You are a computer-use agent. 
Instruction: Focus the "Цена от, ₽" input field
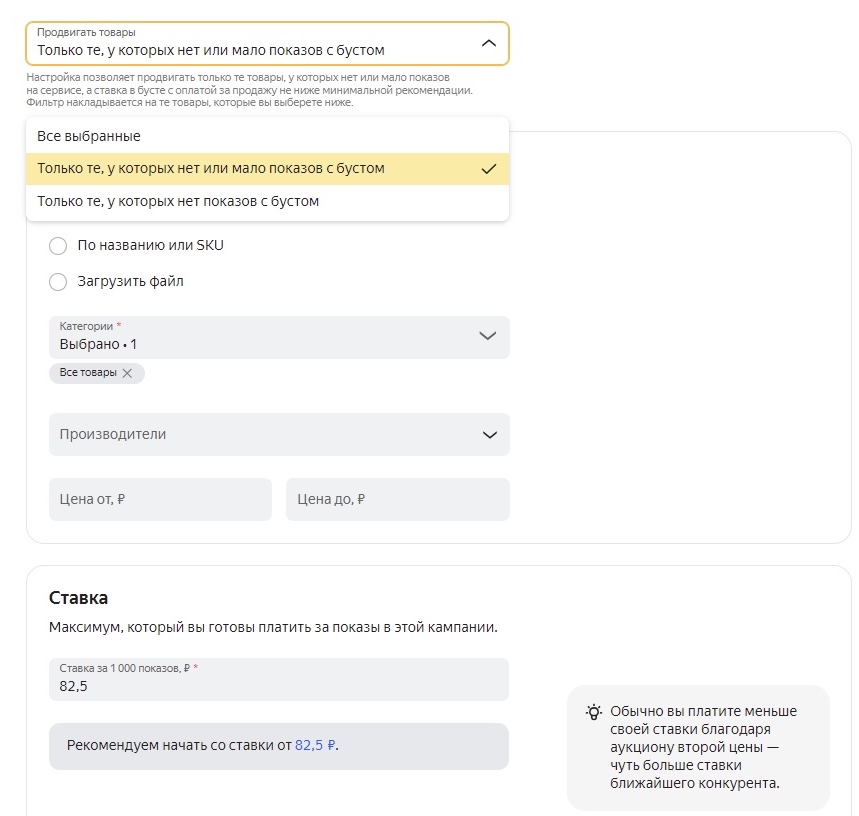coord(160,499)
